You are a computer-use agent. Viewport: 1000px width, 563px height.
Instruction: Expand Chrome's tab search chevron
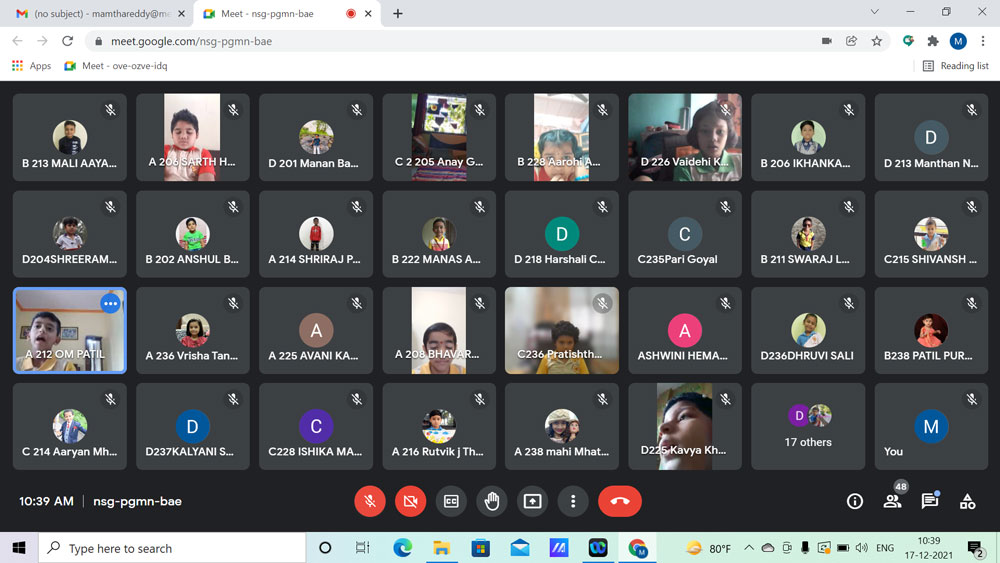click(x=874, y=13)
